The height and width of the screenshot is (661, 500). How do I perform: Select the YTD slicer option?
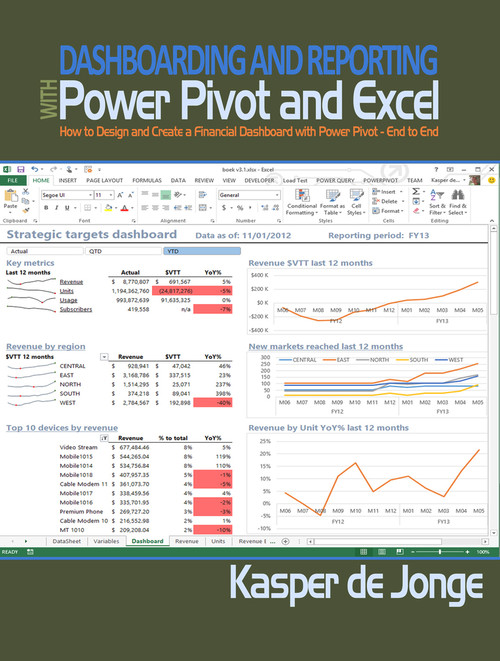point(202,251)
